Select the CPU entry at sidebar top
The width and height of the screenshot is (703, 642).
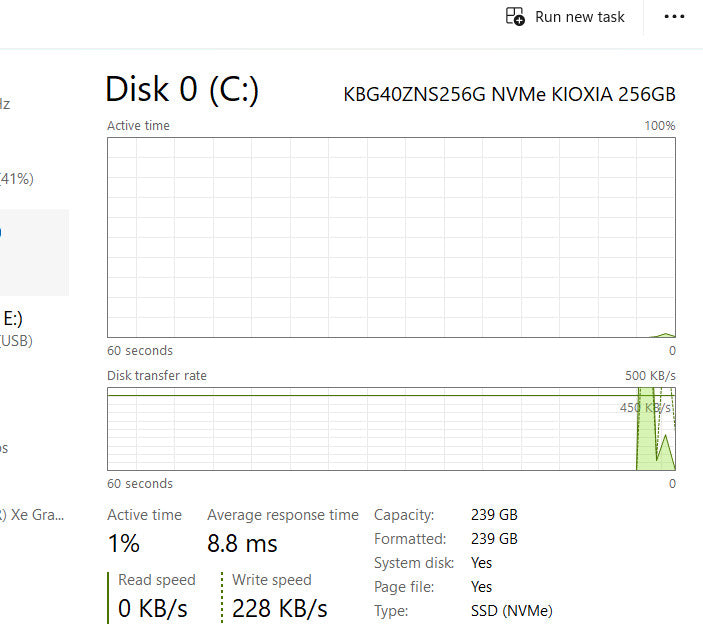8,103
